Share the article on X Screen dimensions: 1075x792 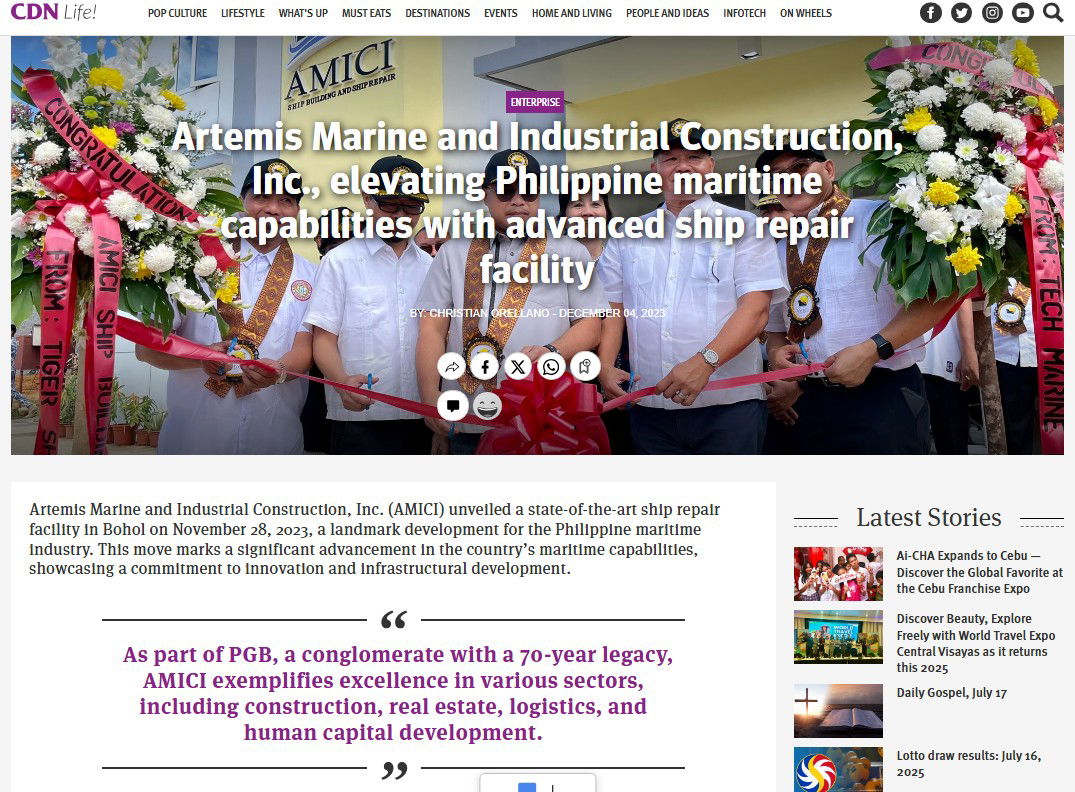pyautogui.click(x=518, y=367)
